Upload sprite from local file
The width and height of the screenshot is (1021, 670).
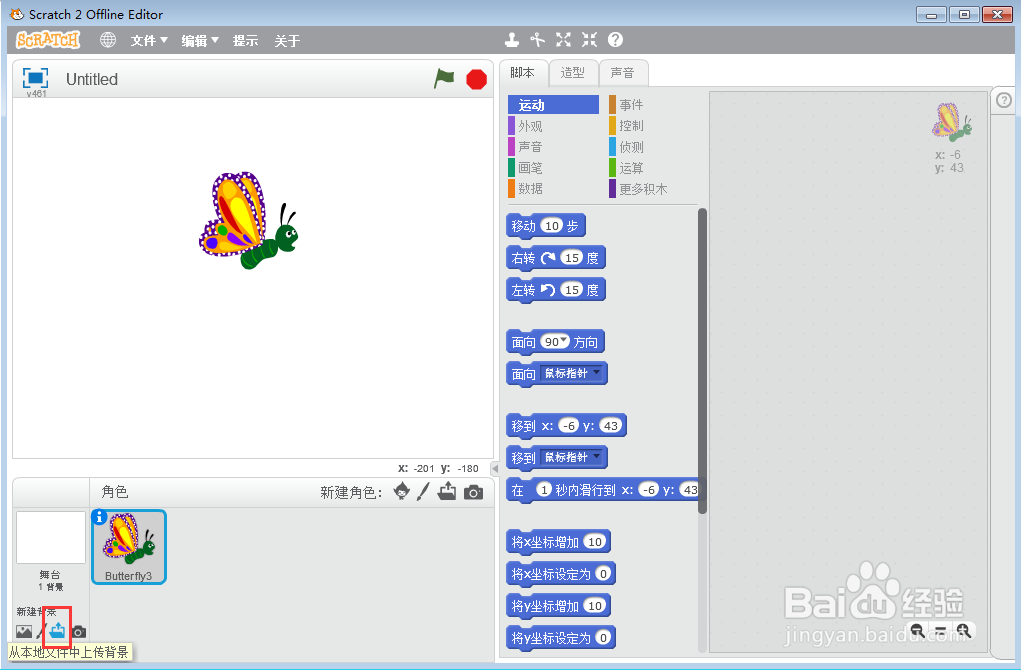click(x=447, y=492)
